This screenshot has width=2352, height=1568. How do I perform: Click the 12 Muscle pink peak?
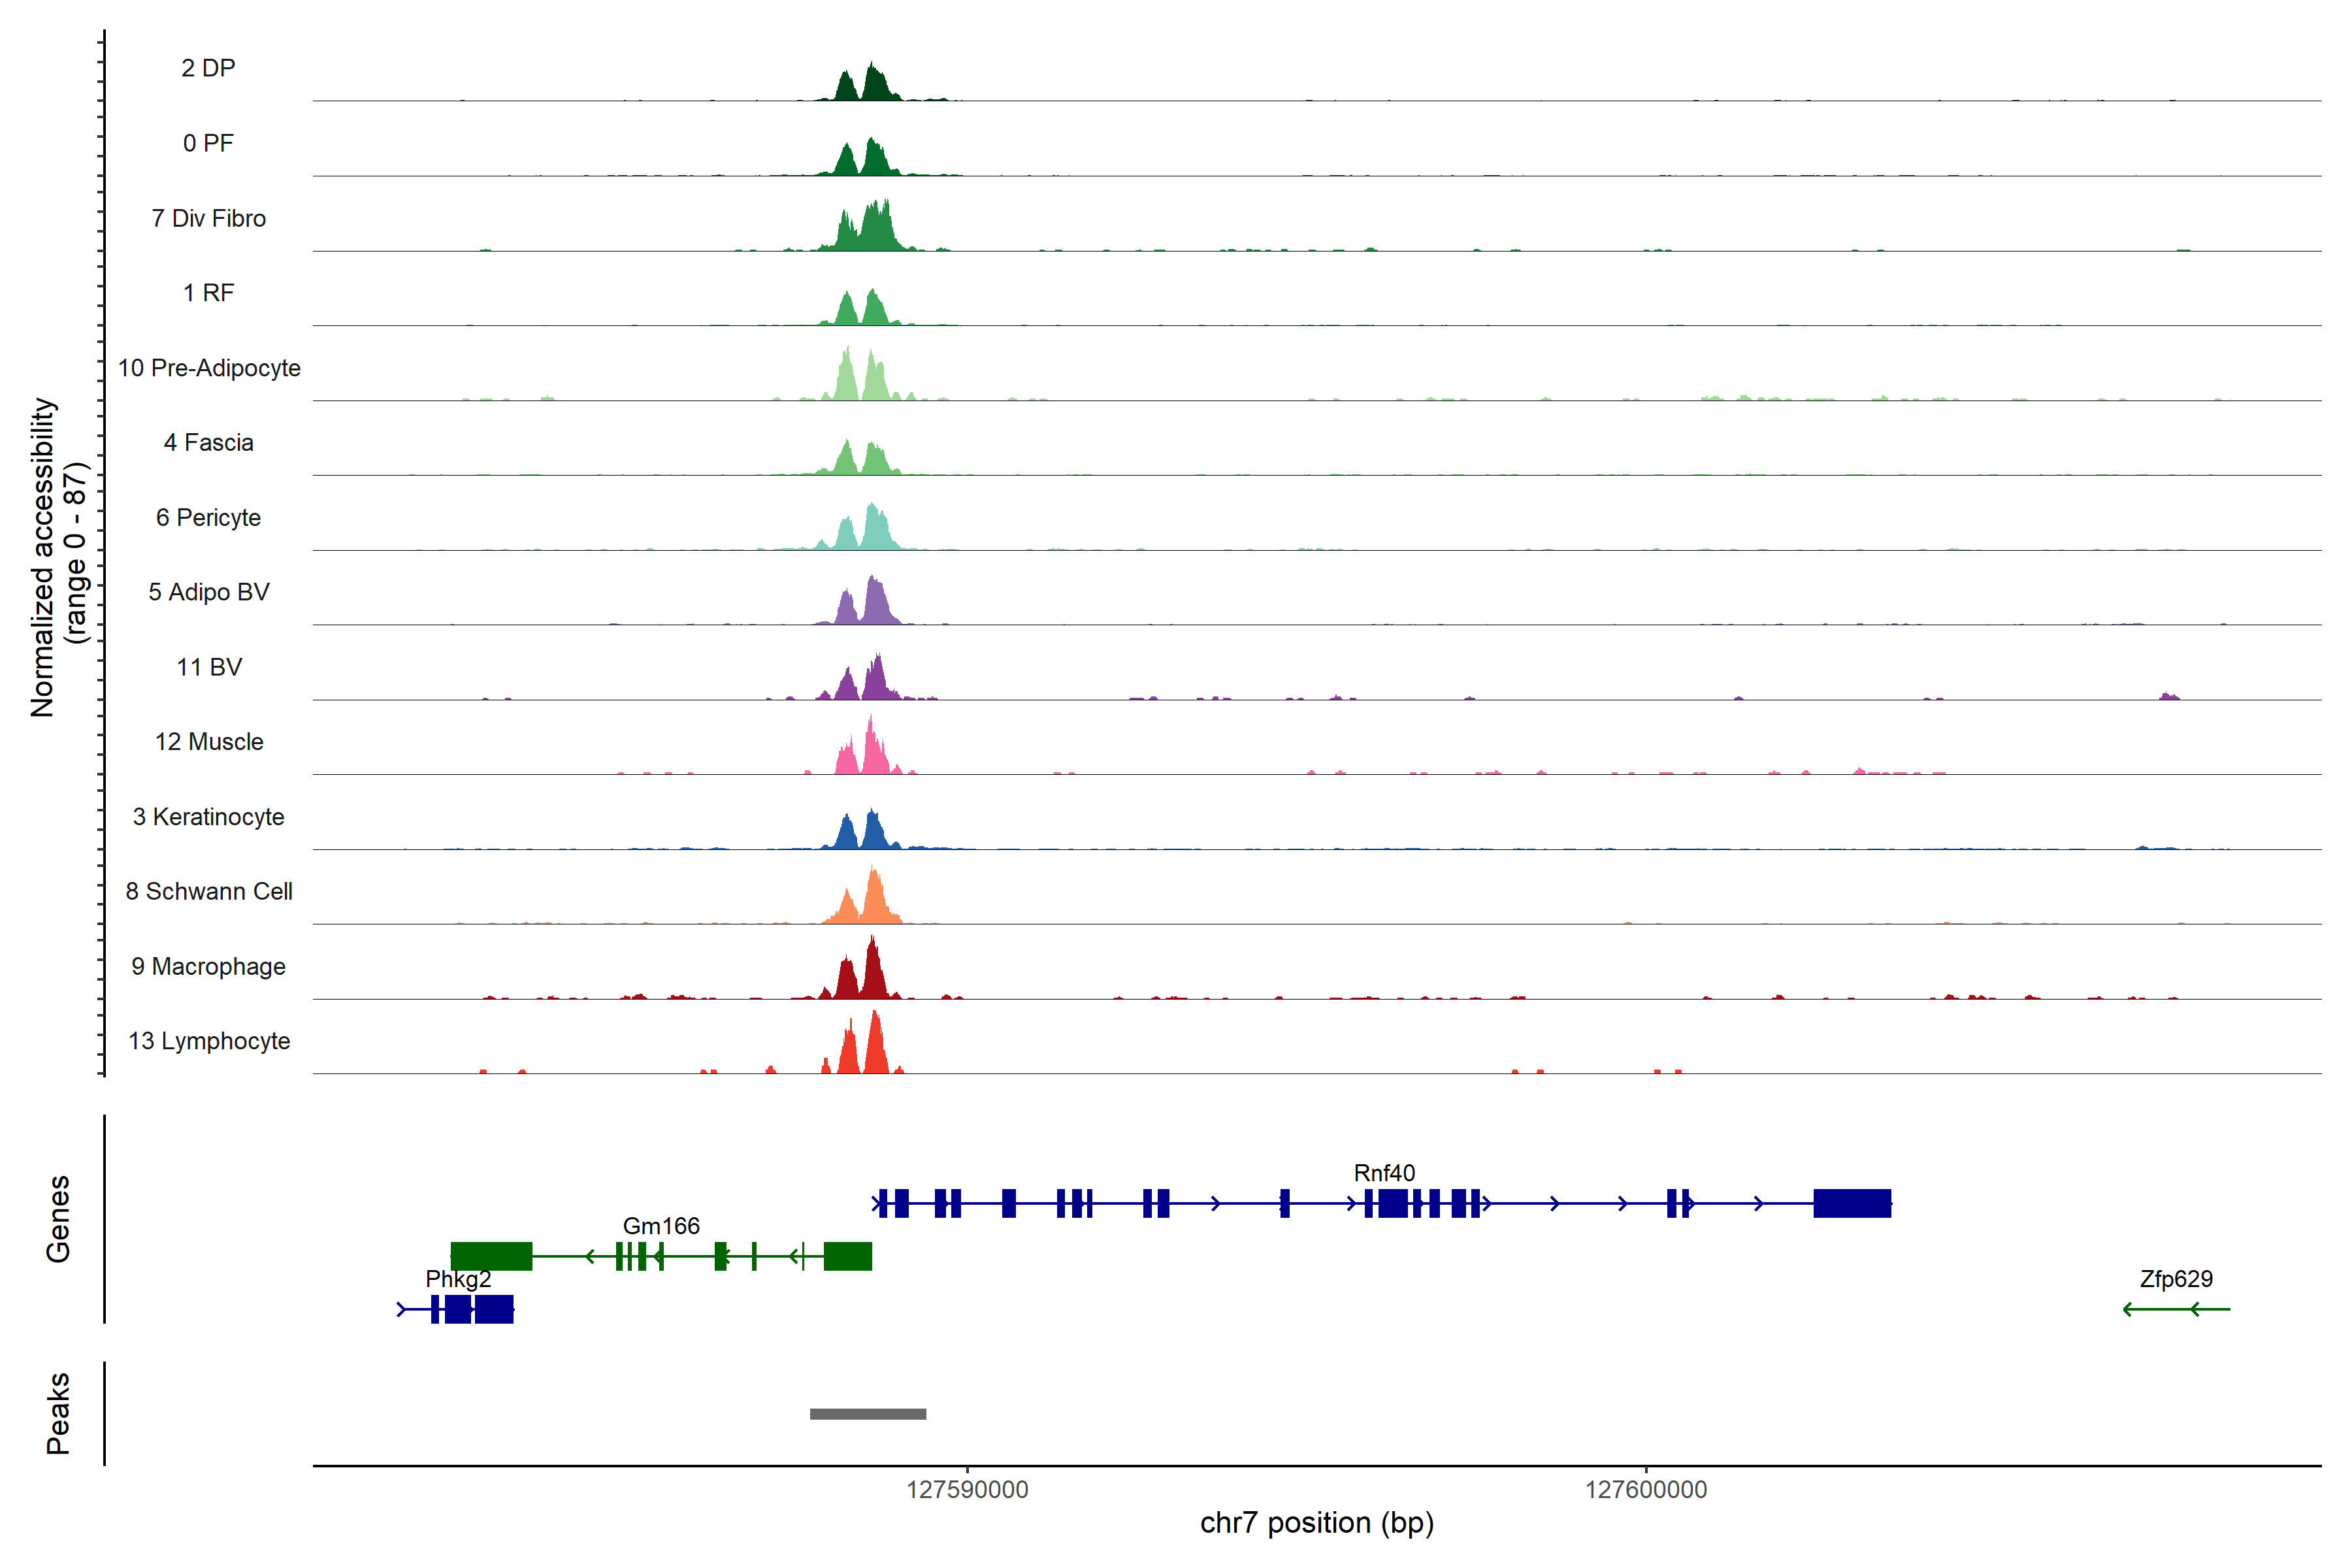tap(872, 755)
